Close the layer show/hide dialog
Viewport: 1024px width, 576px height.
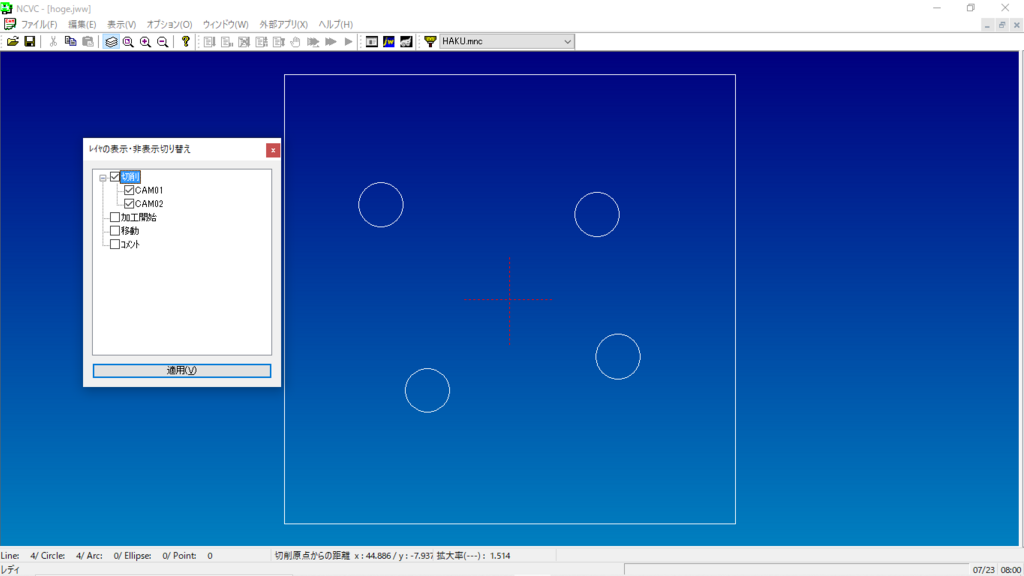[273, 150]
